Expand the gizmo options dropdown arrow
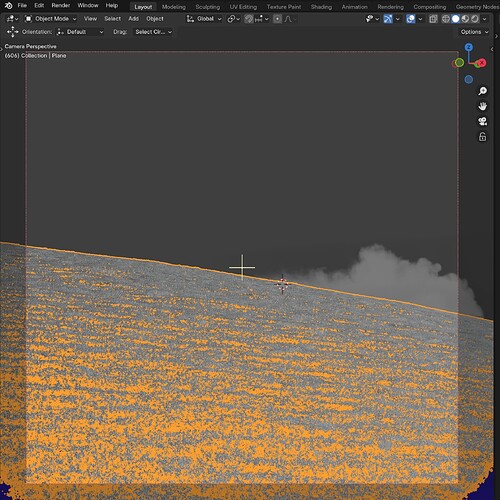The height and width of the screenshot is (500, 500). click(397, 19)
